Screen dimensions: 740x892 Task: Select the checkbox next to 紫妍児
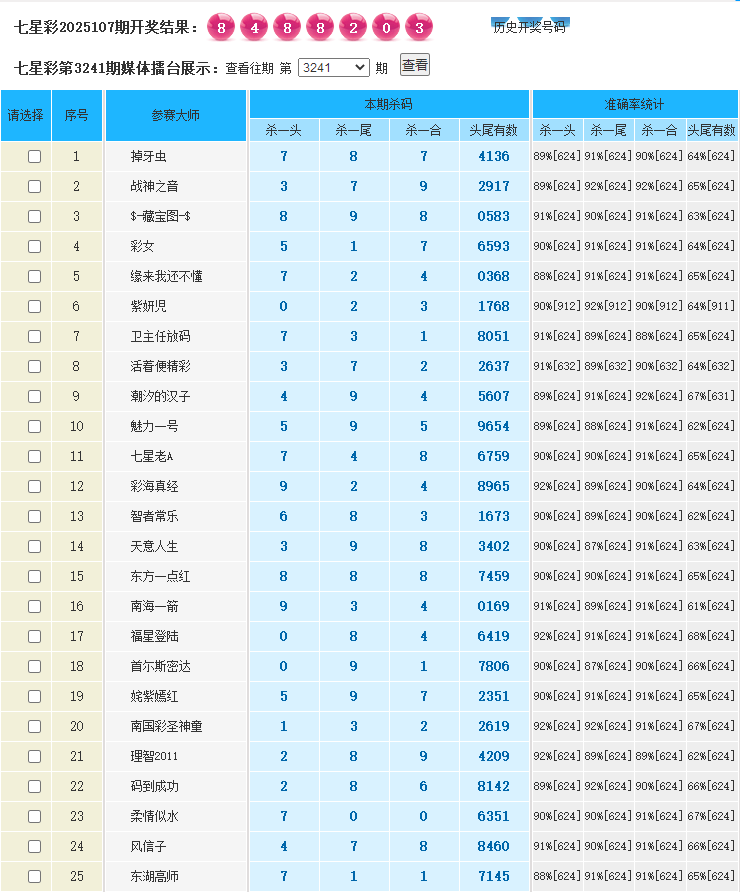pos(35,307)
